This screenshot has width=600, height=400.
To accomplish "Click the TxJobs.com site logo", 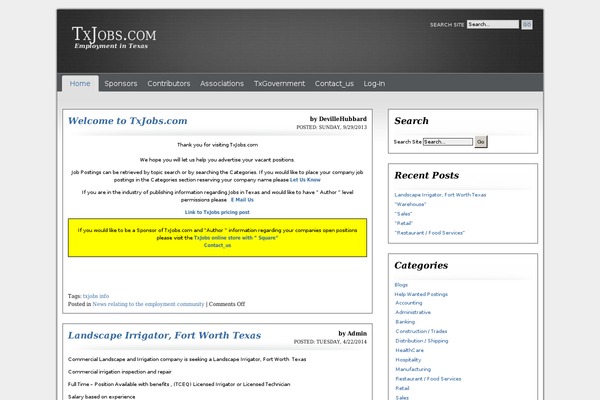I will point(114,35).
